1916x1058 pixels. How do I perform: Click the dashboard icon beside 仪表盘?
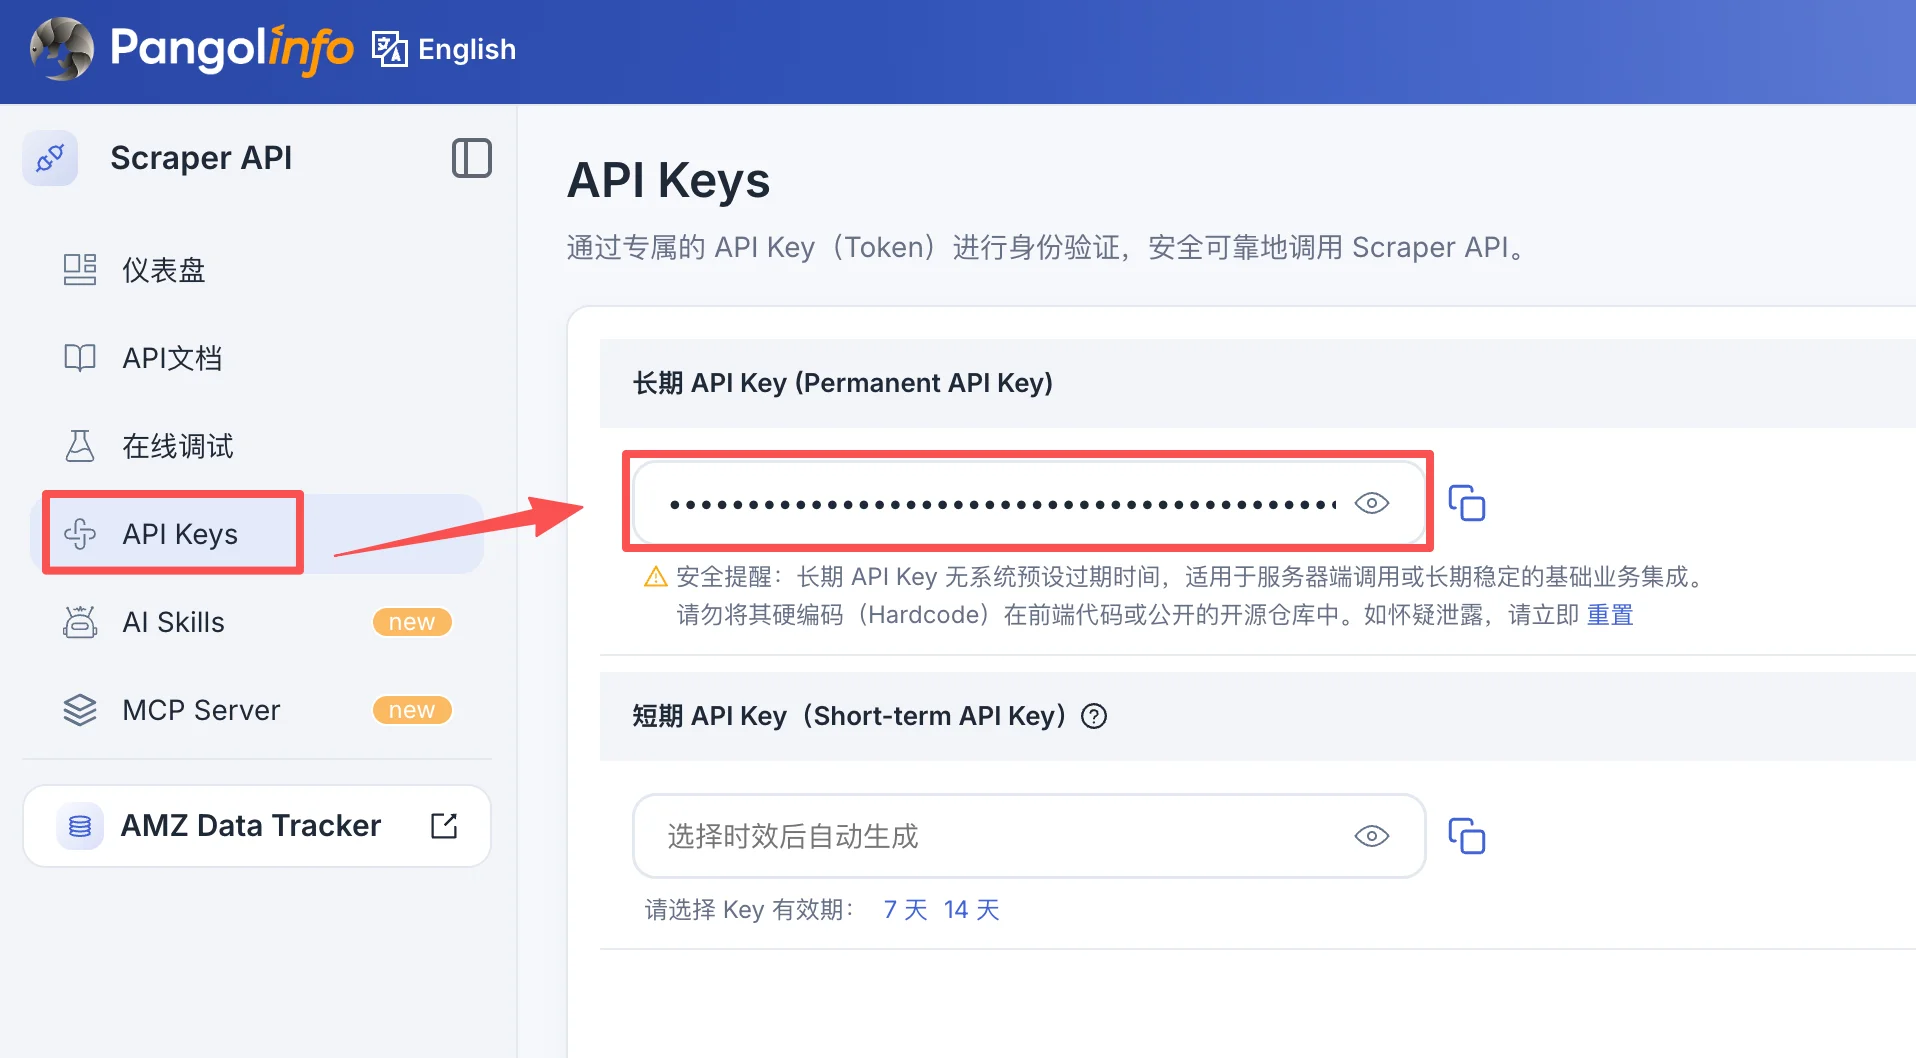pos(80,270)
